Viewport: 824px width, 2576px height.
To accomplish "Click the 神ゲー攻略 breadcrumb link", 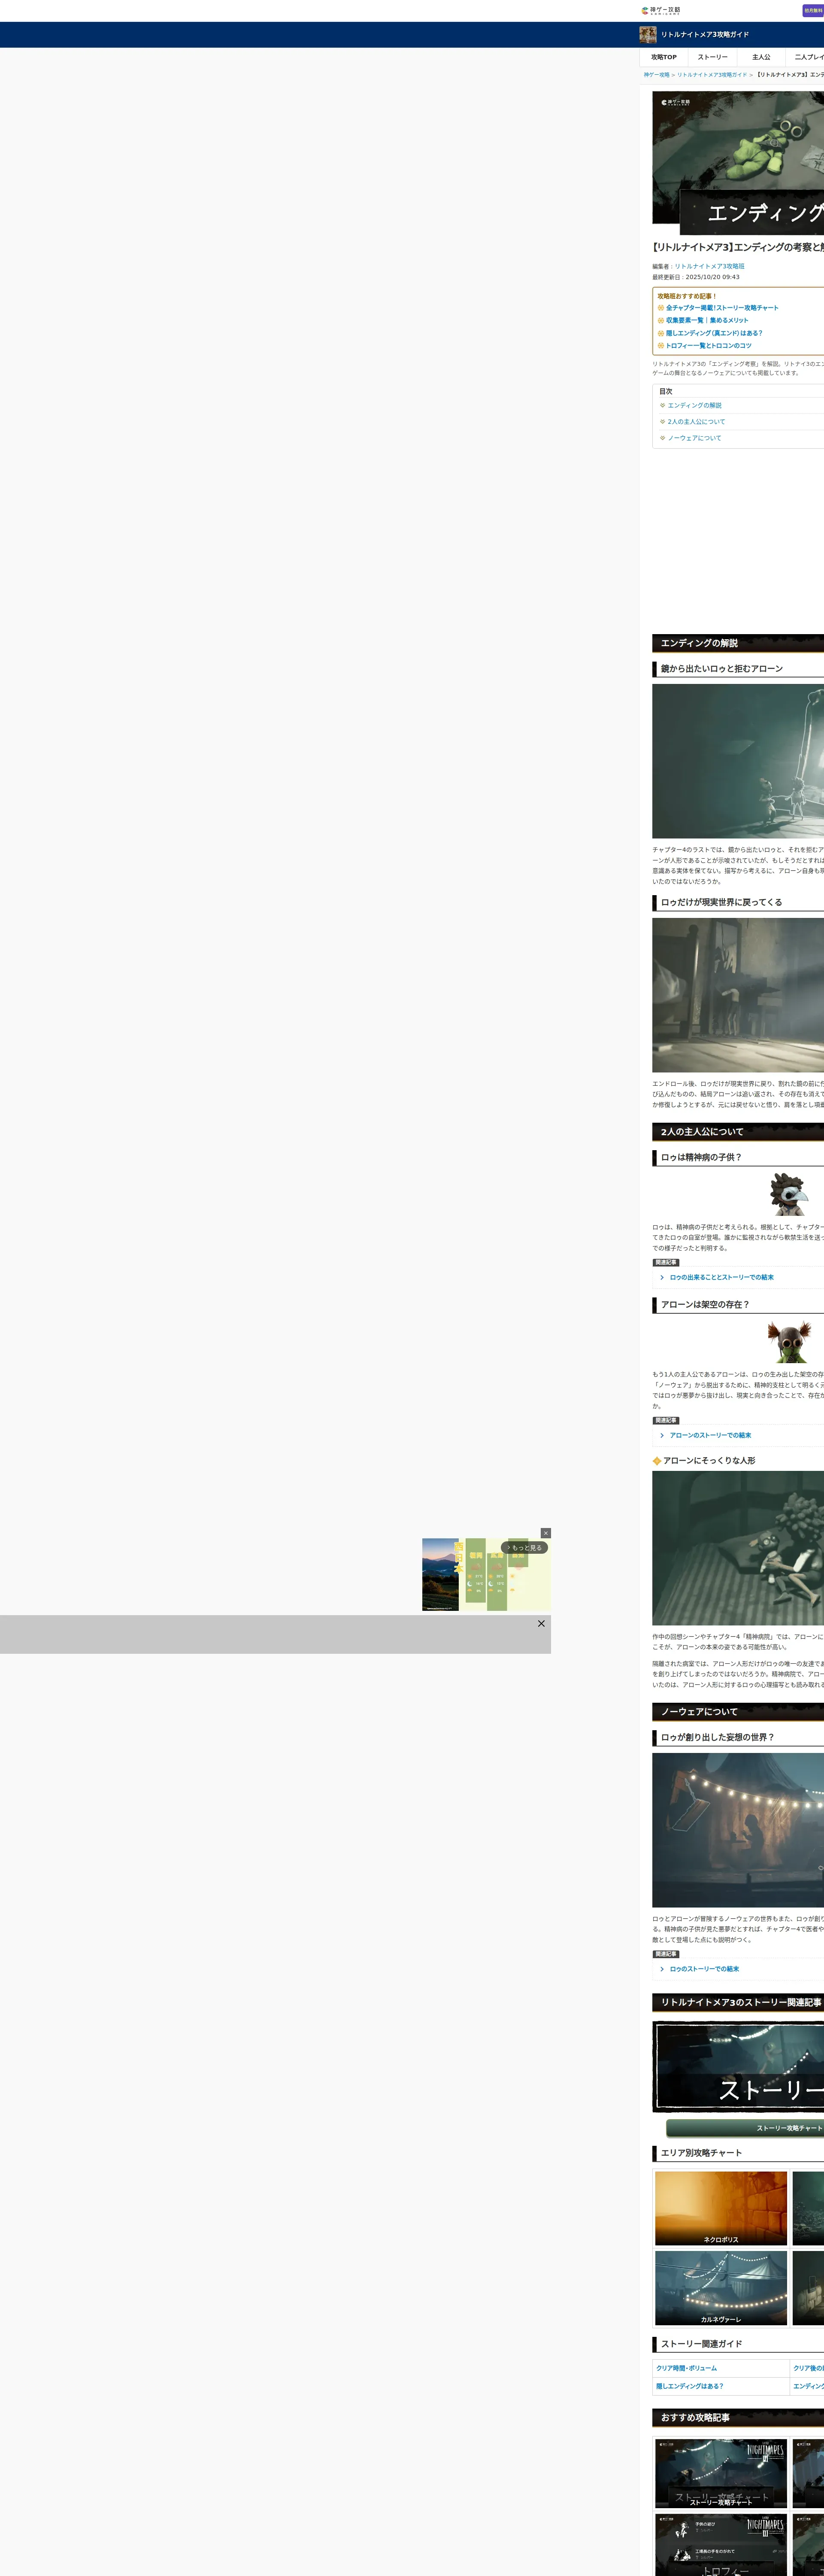I will tap(656, 75).
